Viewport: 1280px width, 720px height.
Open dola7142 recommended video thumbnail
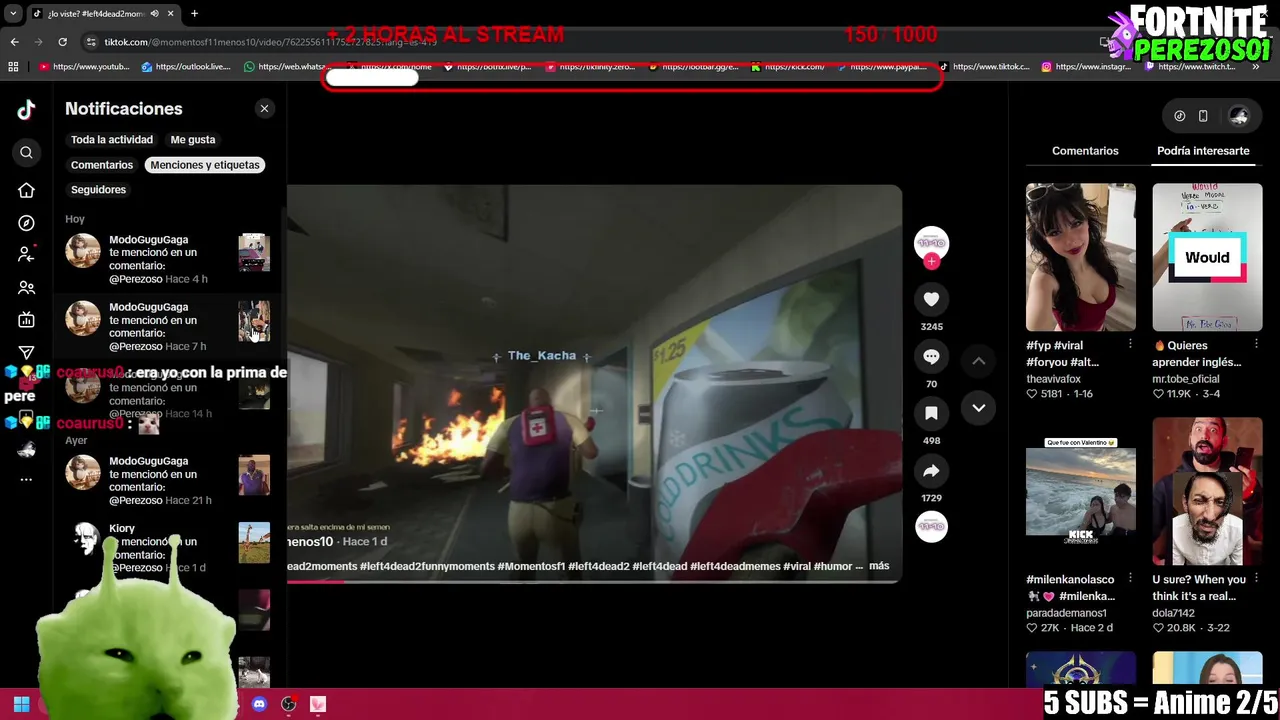click(x=1207, y=491)
